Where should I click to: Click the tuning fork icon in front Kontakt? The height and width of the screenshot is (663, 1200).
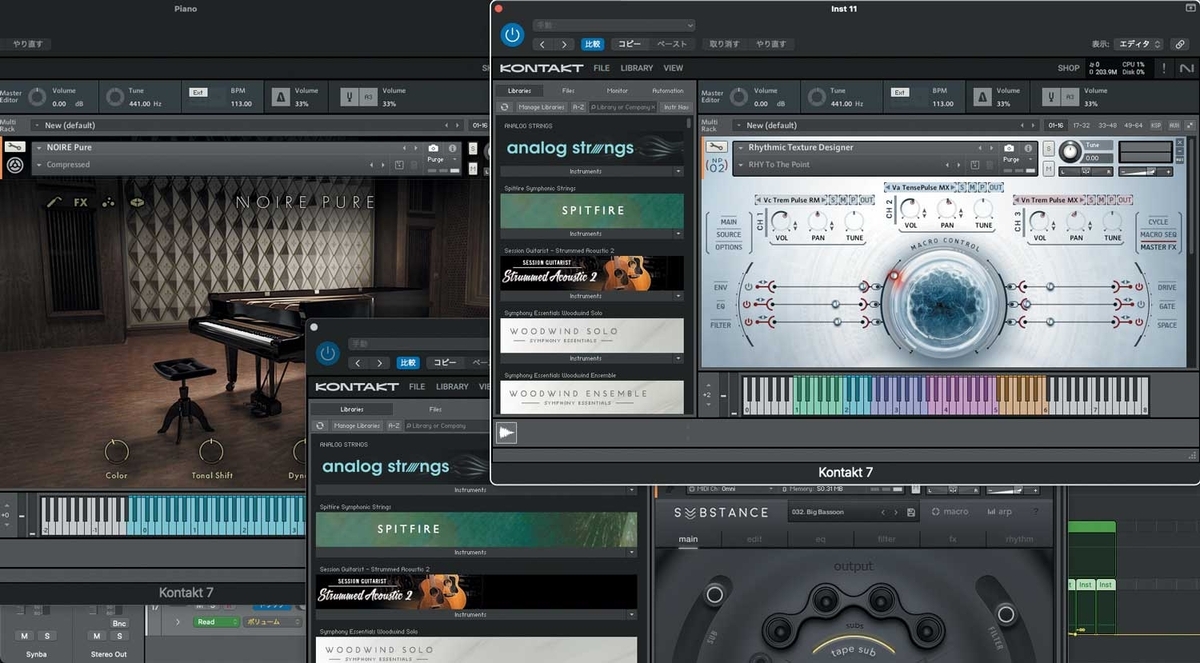1050,97
